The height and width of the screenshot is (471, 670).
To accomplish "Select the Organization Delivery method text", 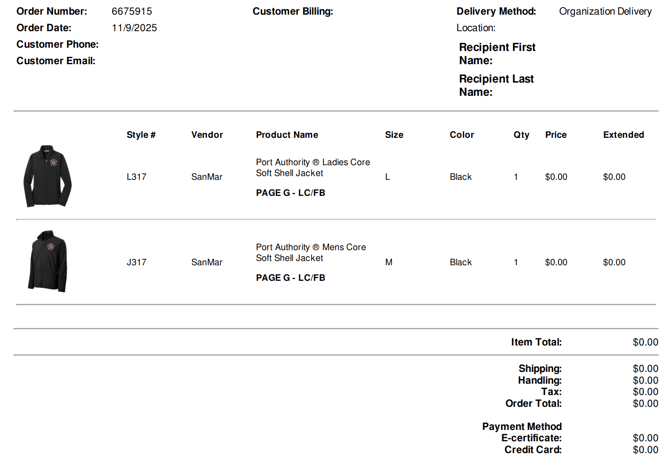I will 605,11.
